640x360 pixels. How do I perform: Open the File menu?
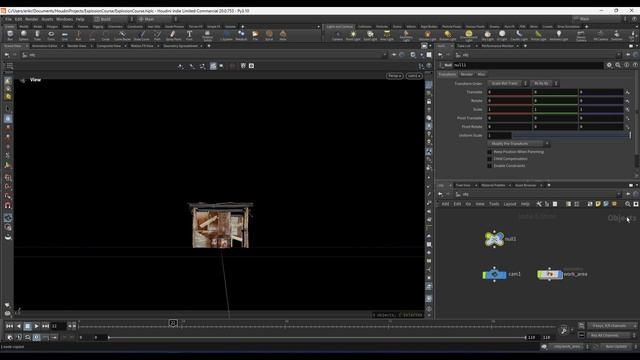[x=8, y=19]
